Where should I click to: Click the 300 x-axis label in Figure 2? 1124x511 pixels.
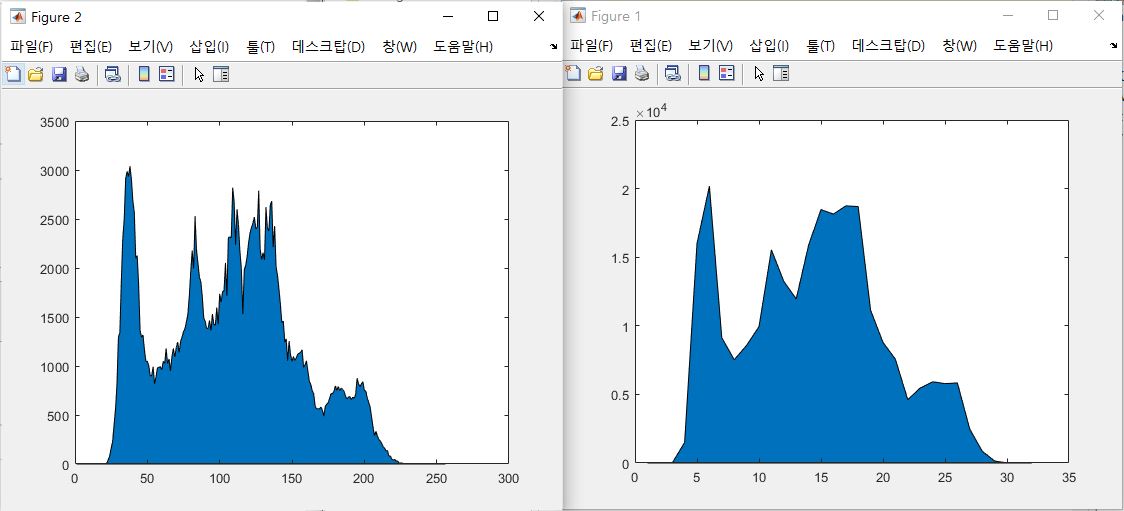(508, 478)
